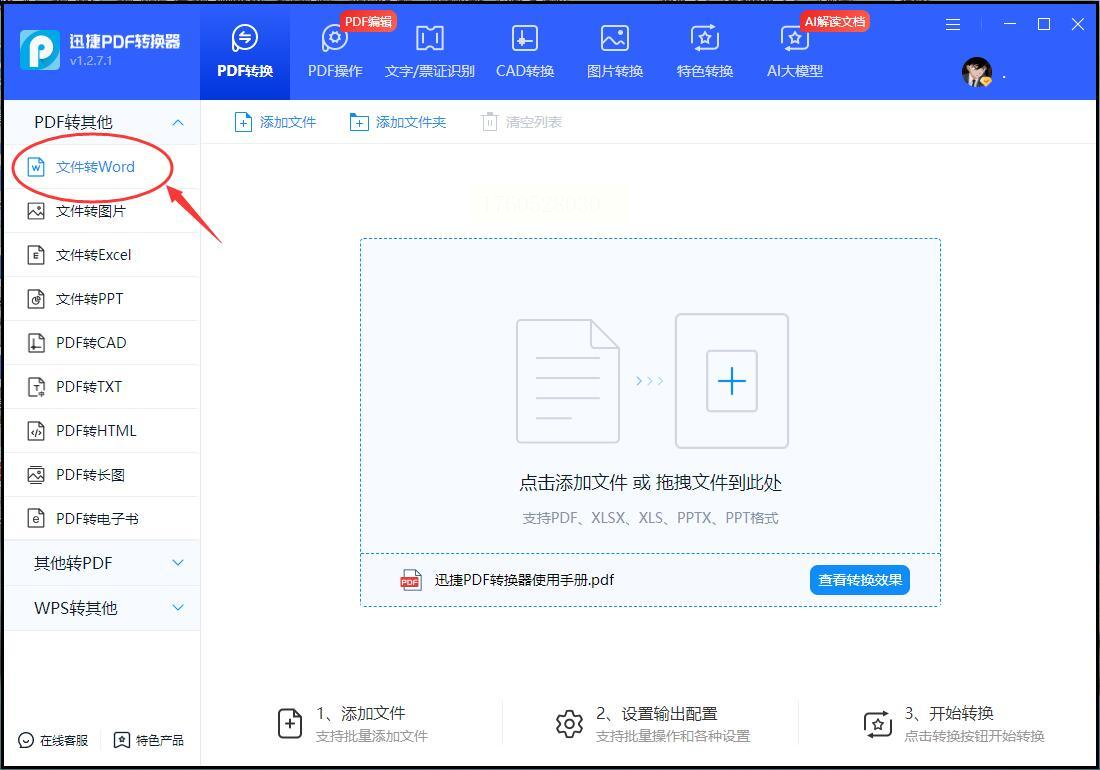Maximize the converter window
1100x770 pixels.
click(x=1044, y=24)
